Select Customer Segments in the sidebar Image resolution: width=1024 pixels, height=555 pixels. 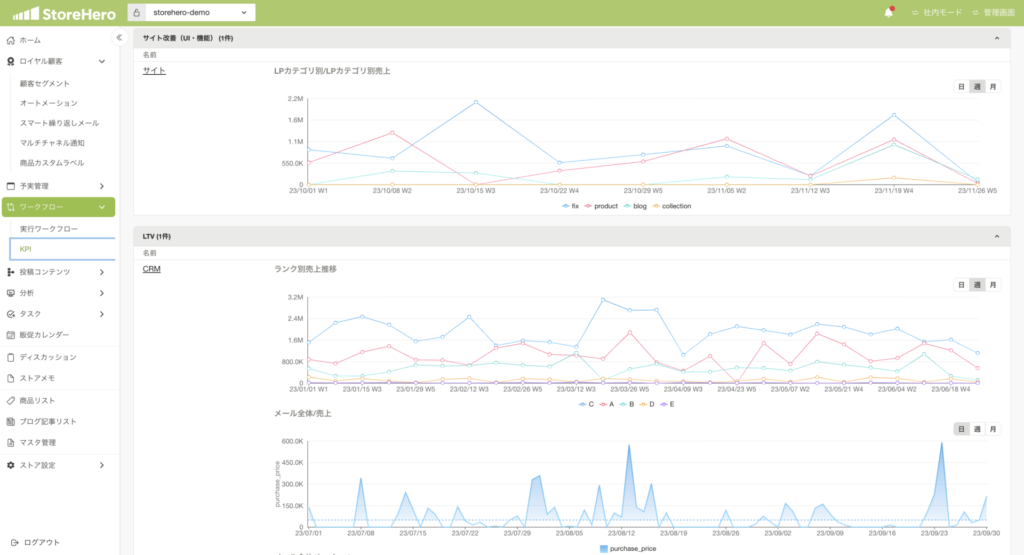(x=45, y=84)
